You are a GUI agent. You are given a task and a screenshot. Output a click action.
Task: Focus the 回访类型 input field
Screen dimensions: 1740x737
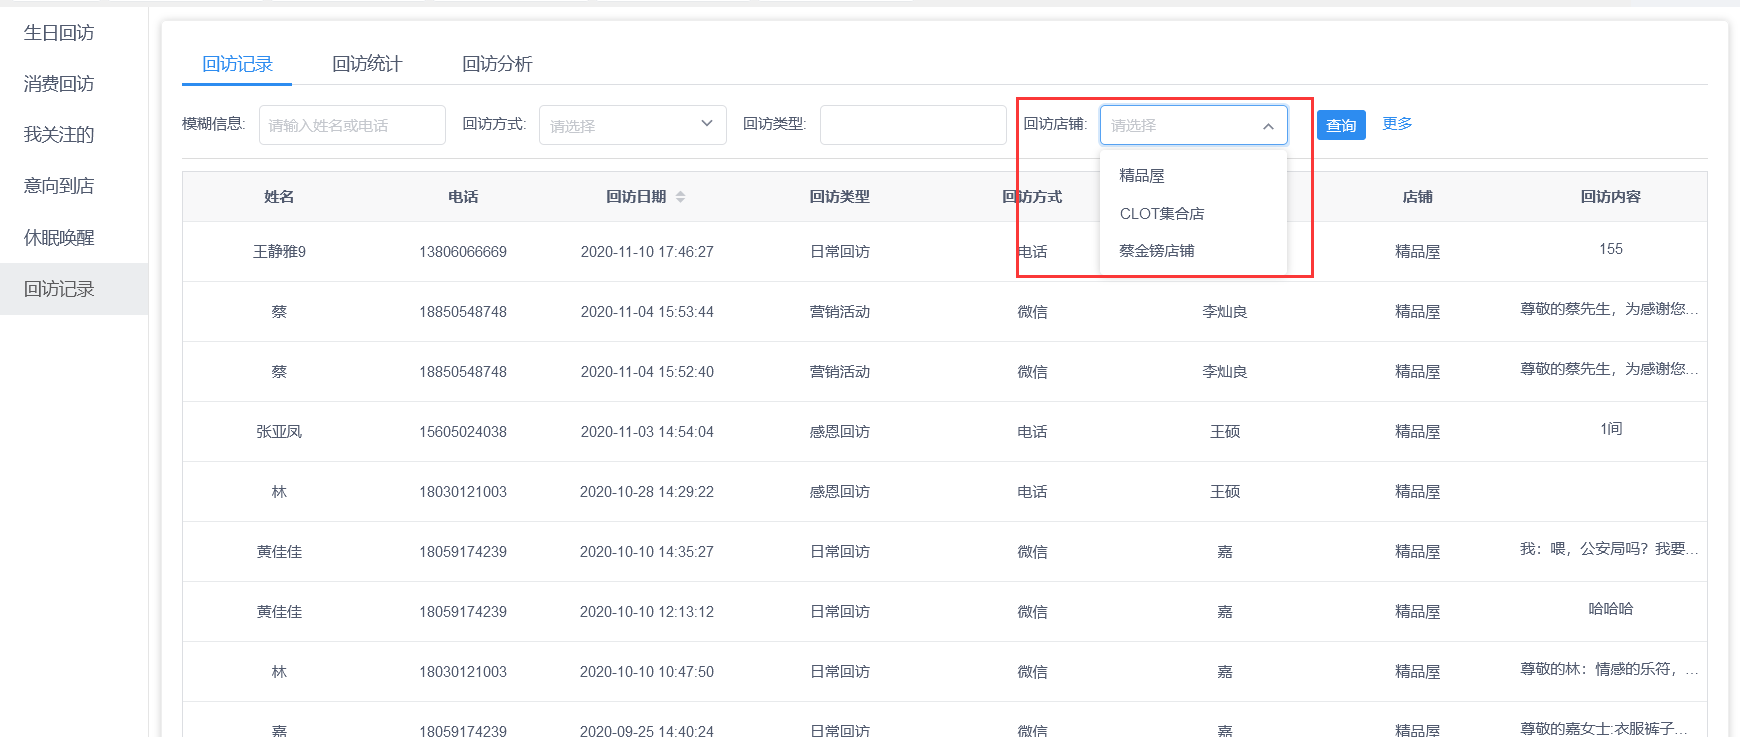pos(913,125)
